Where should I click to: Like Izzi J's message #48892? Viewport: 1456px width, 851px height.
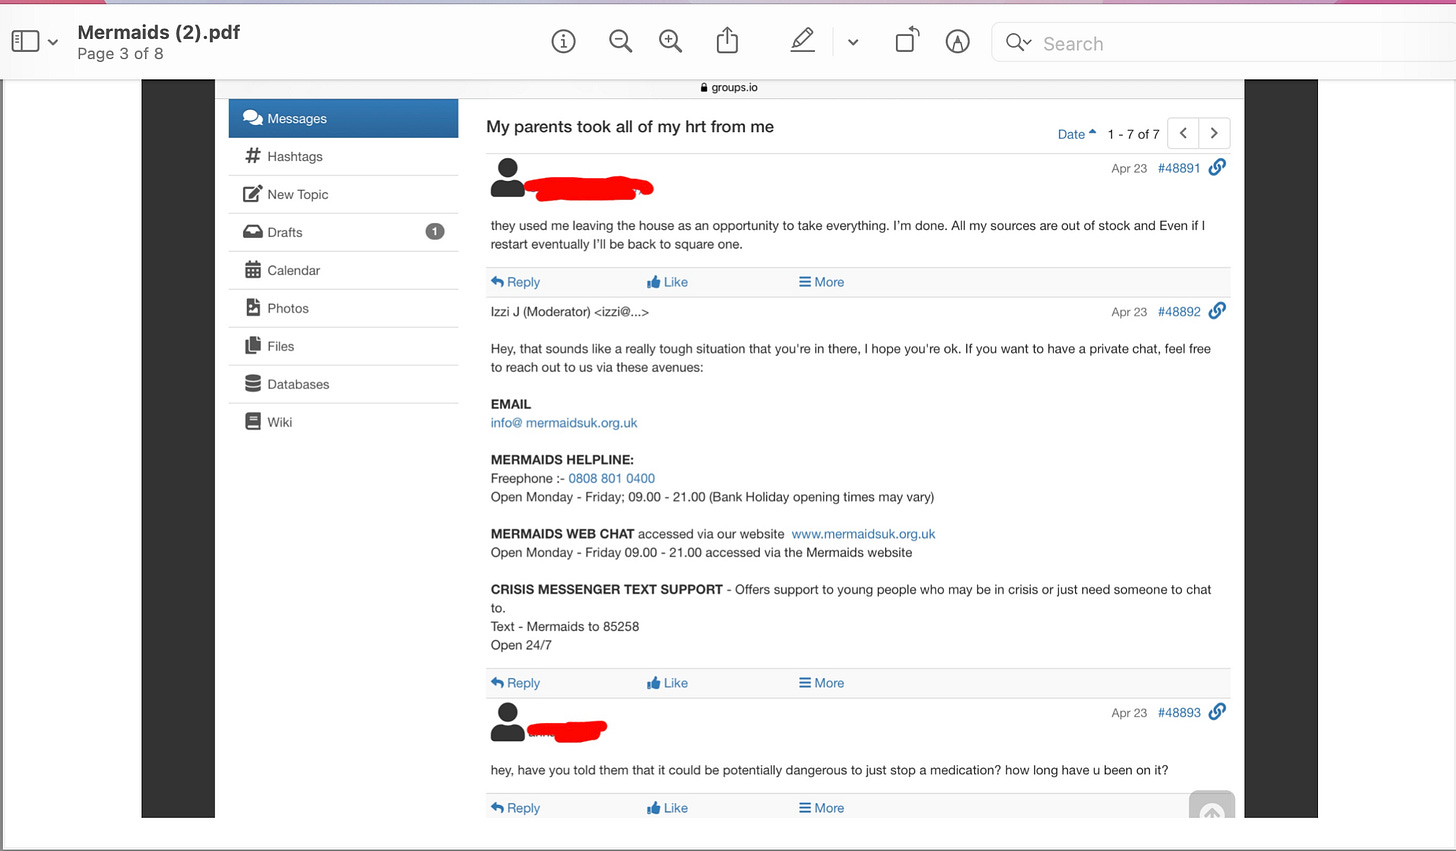coord(667,683)
